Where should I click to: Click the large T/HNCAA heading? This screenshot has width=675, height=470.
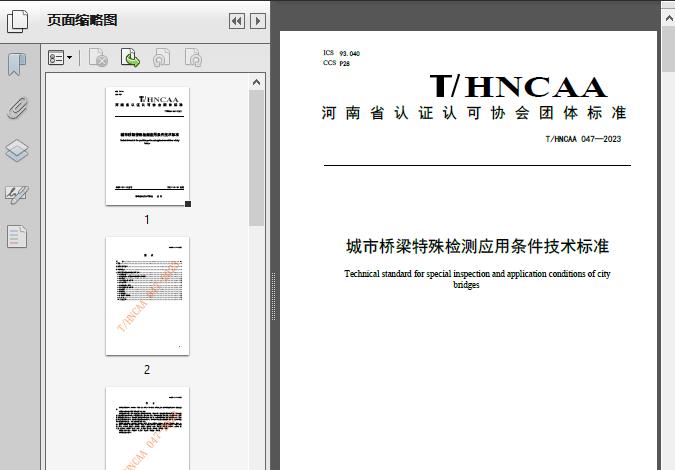519,86
